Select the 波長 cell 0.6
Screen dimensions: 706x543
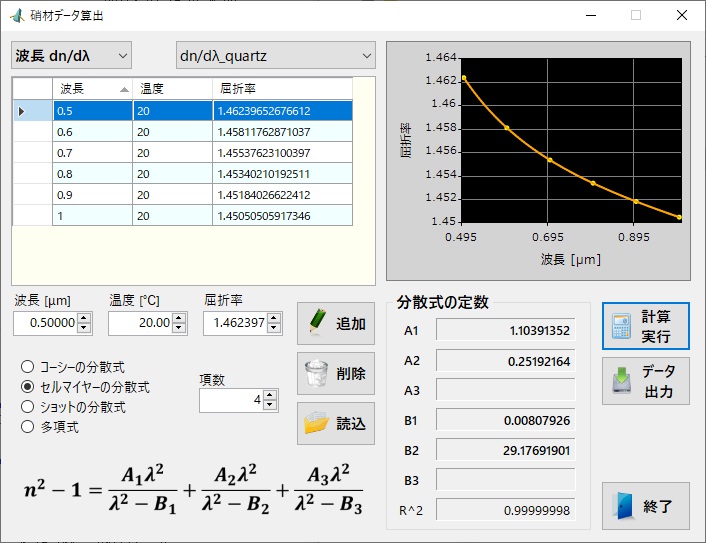92,132
